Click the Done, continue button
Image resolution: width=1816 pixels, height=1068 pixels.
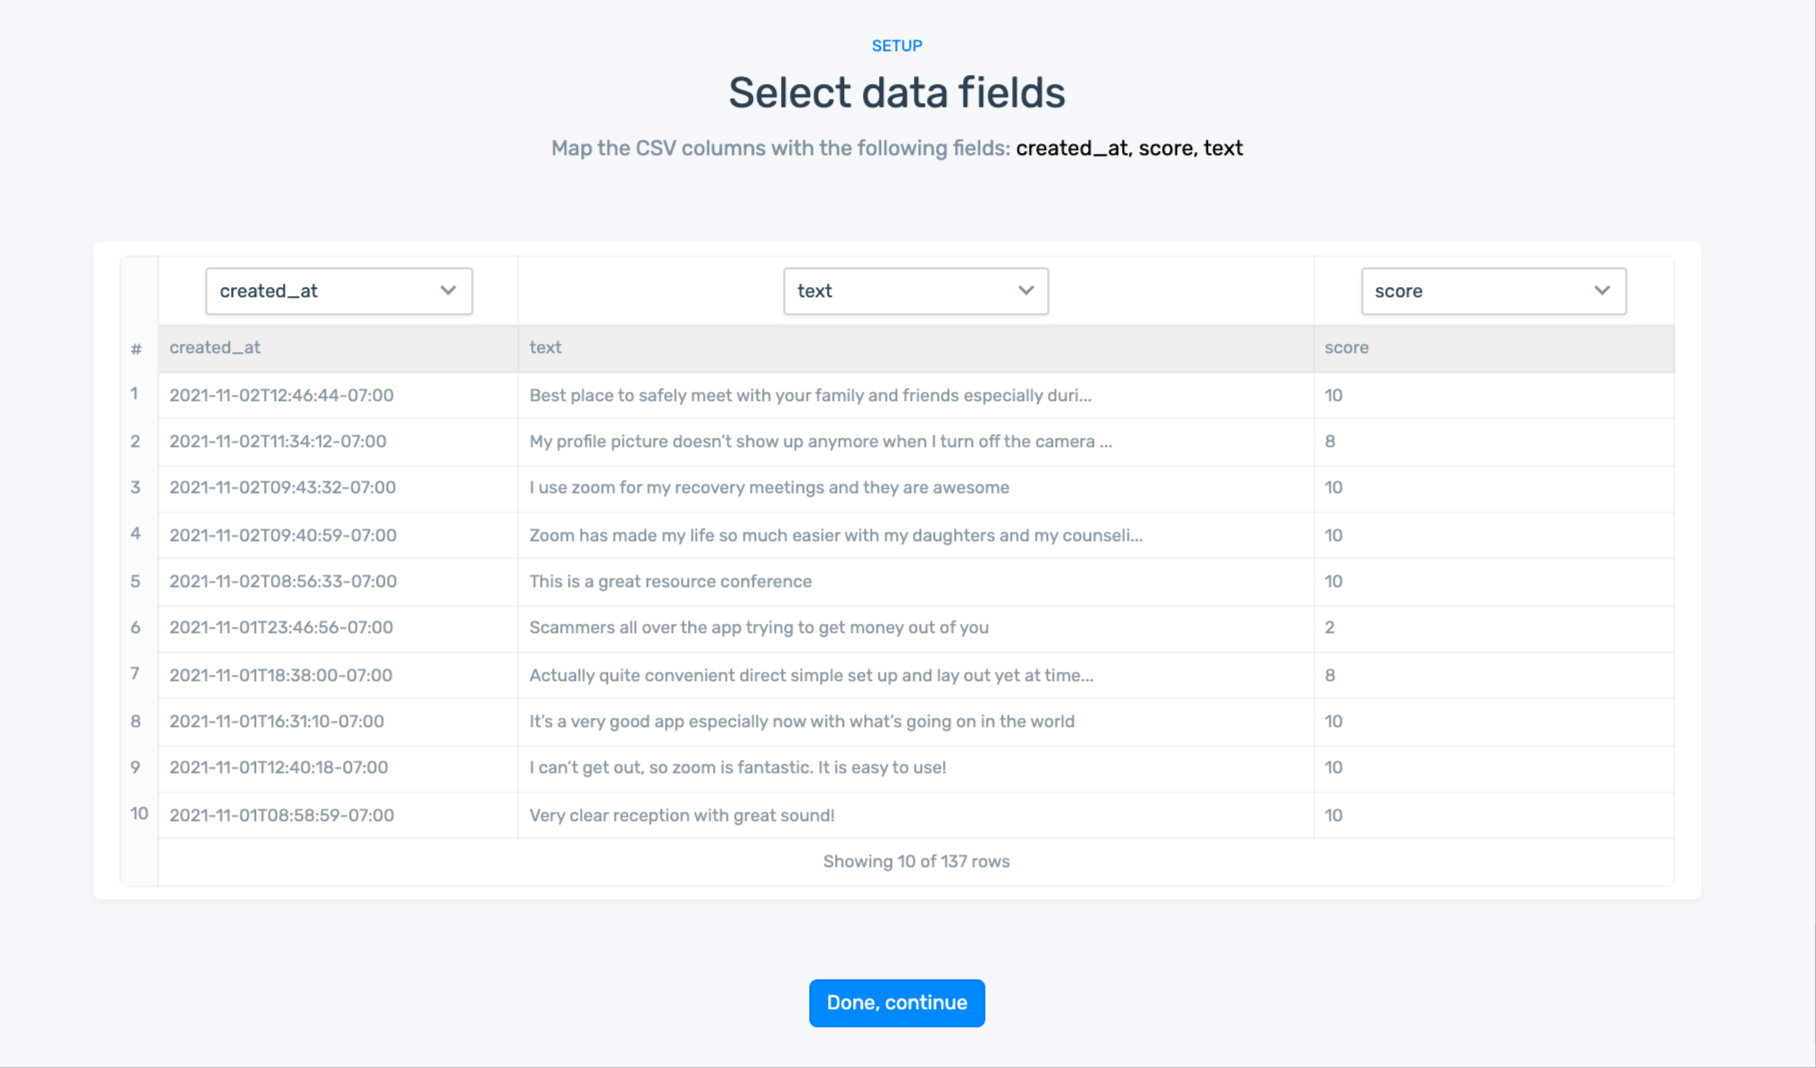coord(896,1003)
